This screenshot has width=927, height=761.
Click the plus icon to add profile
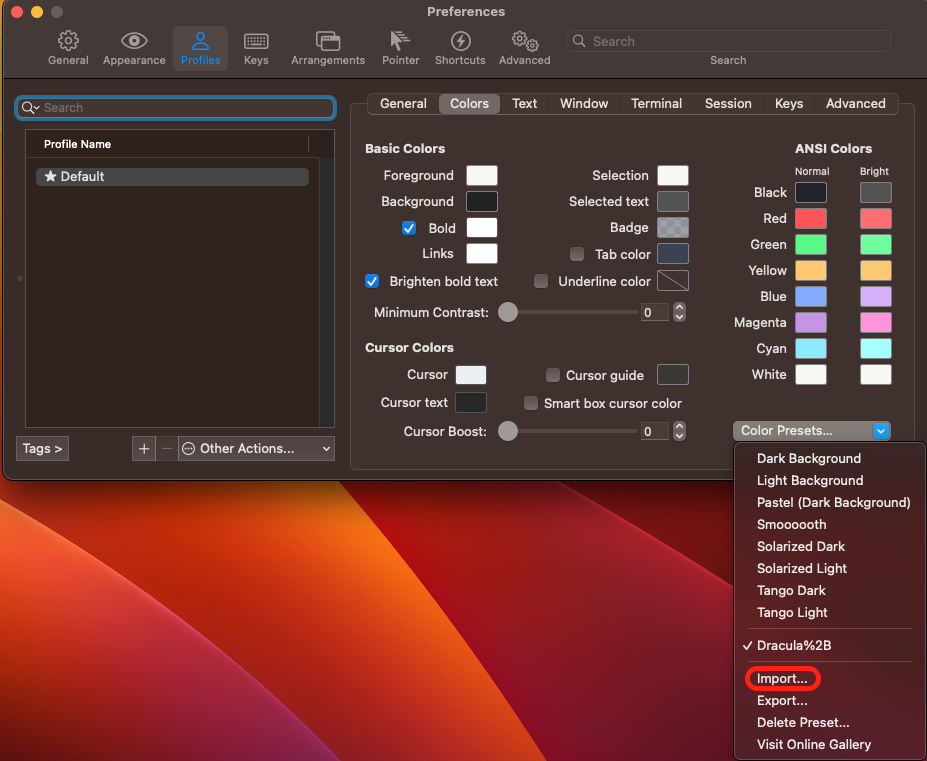[x=144, y=449]
